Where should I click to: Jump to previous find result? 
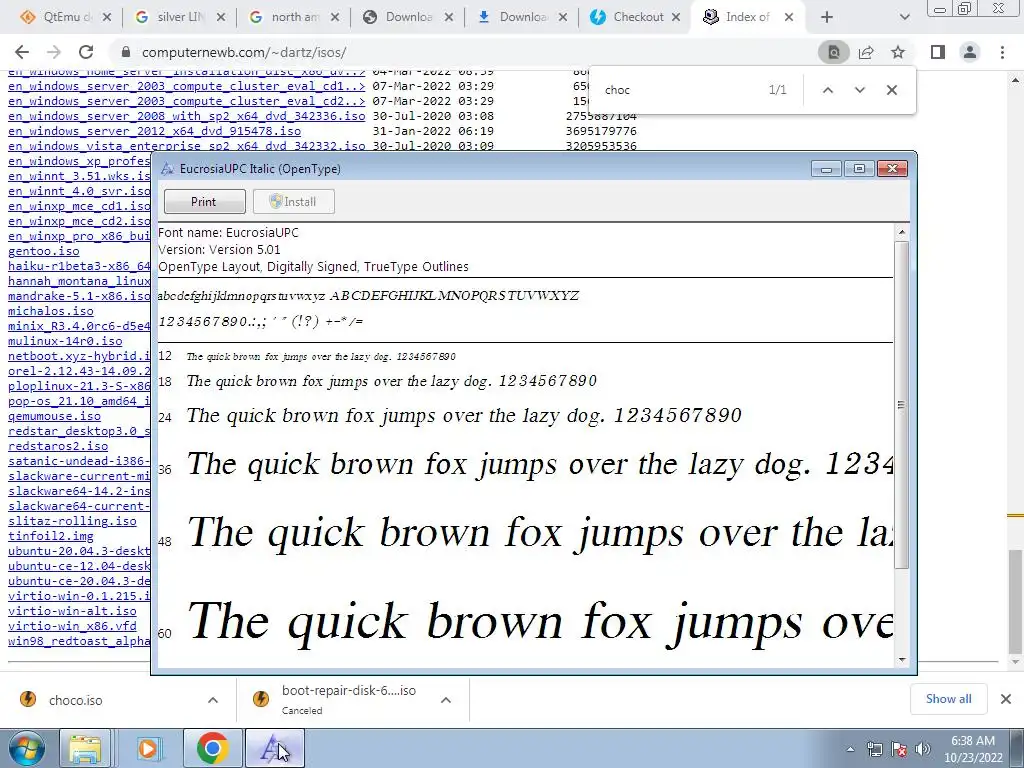[x=827, y=90]
